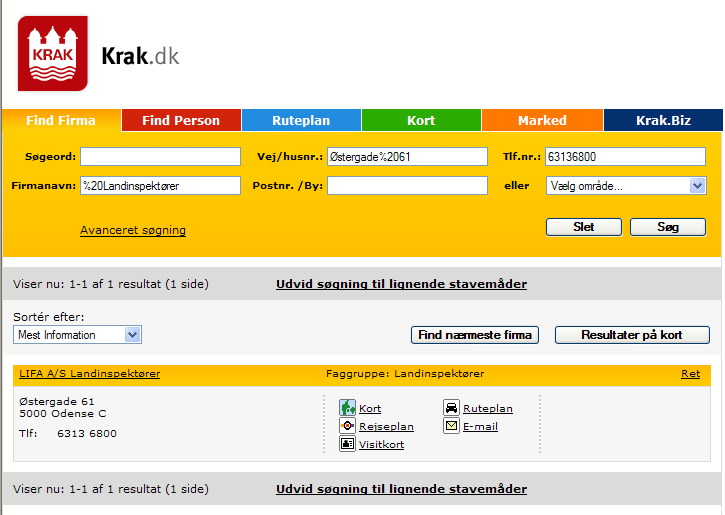Click phone number 6313 6800
725x515 pixels.
pos(87,434)
